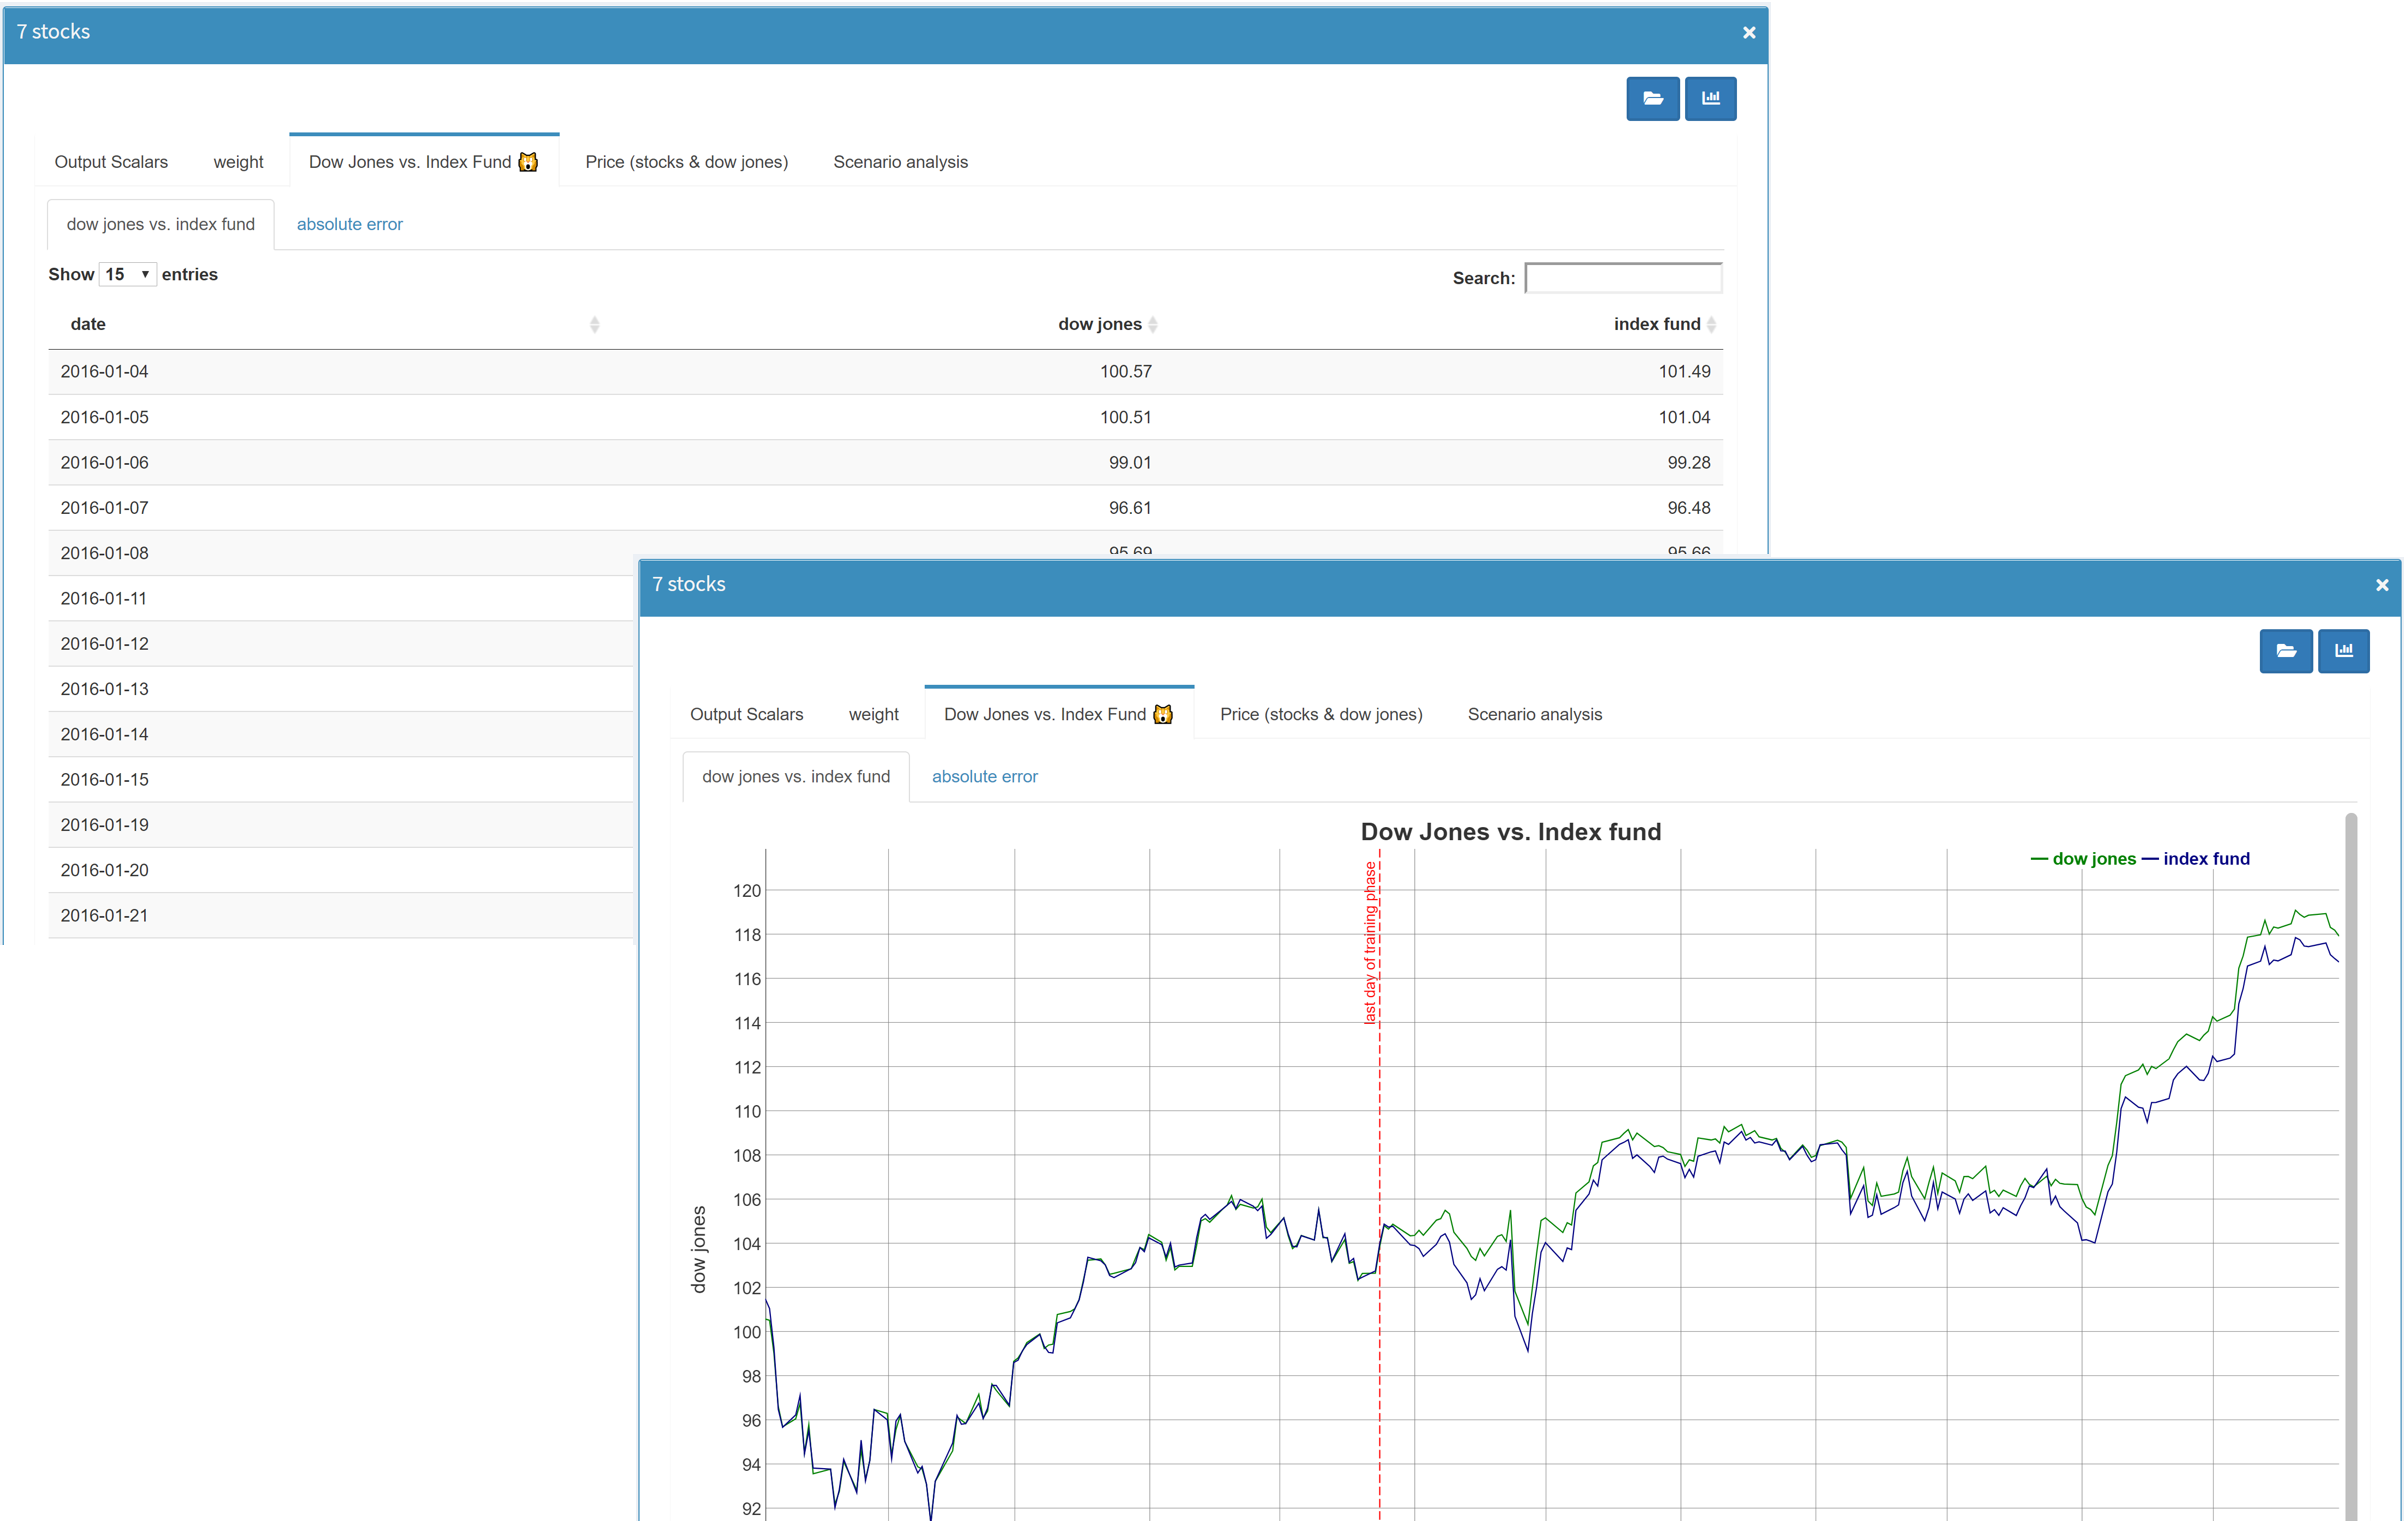Close the back 7 stocks window

(x=1749, y=33)
